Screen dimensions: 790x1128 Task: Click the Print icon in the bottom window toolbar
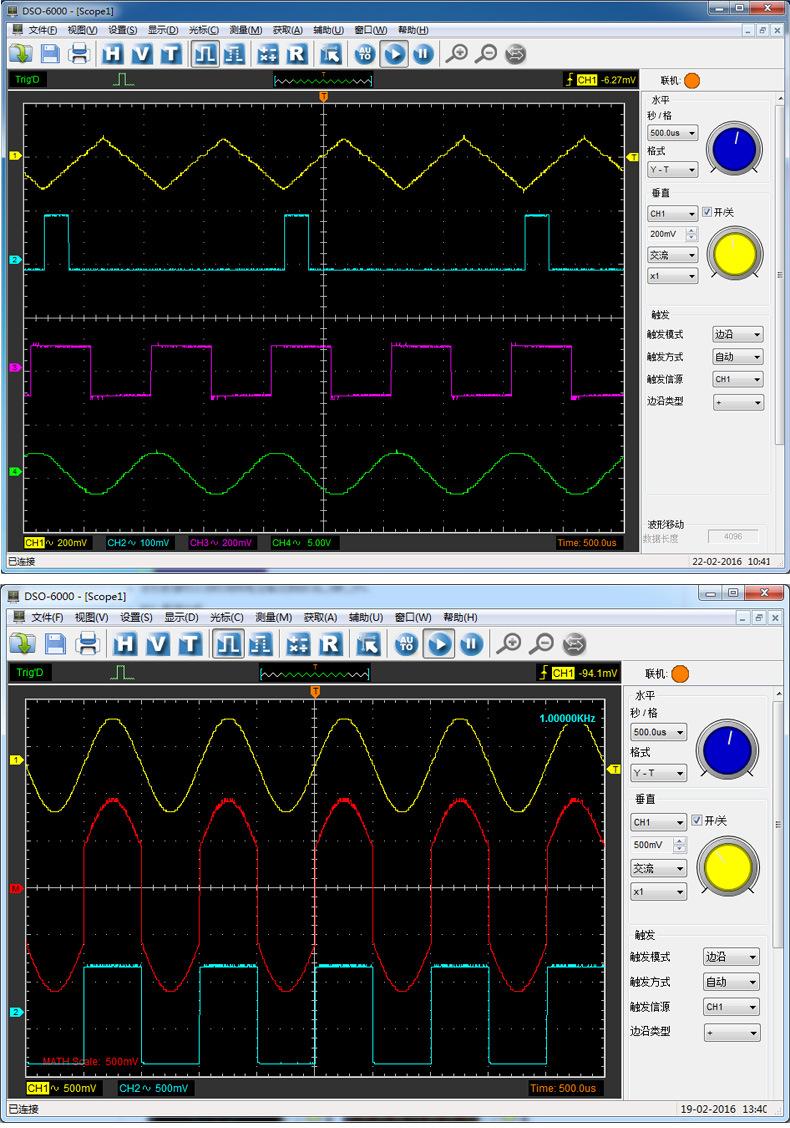pos(88,643)
